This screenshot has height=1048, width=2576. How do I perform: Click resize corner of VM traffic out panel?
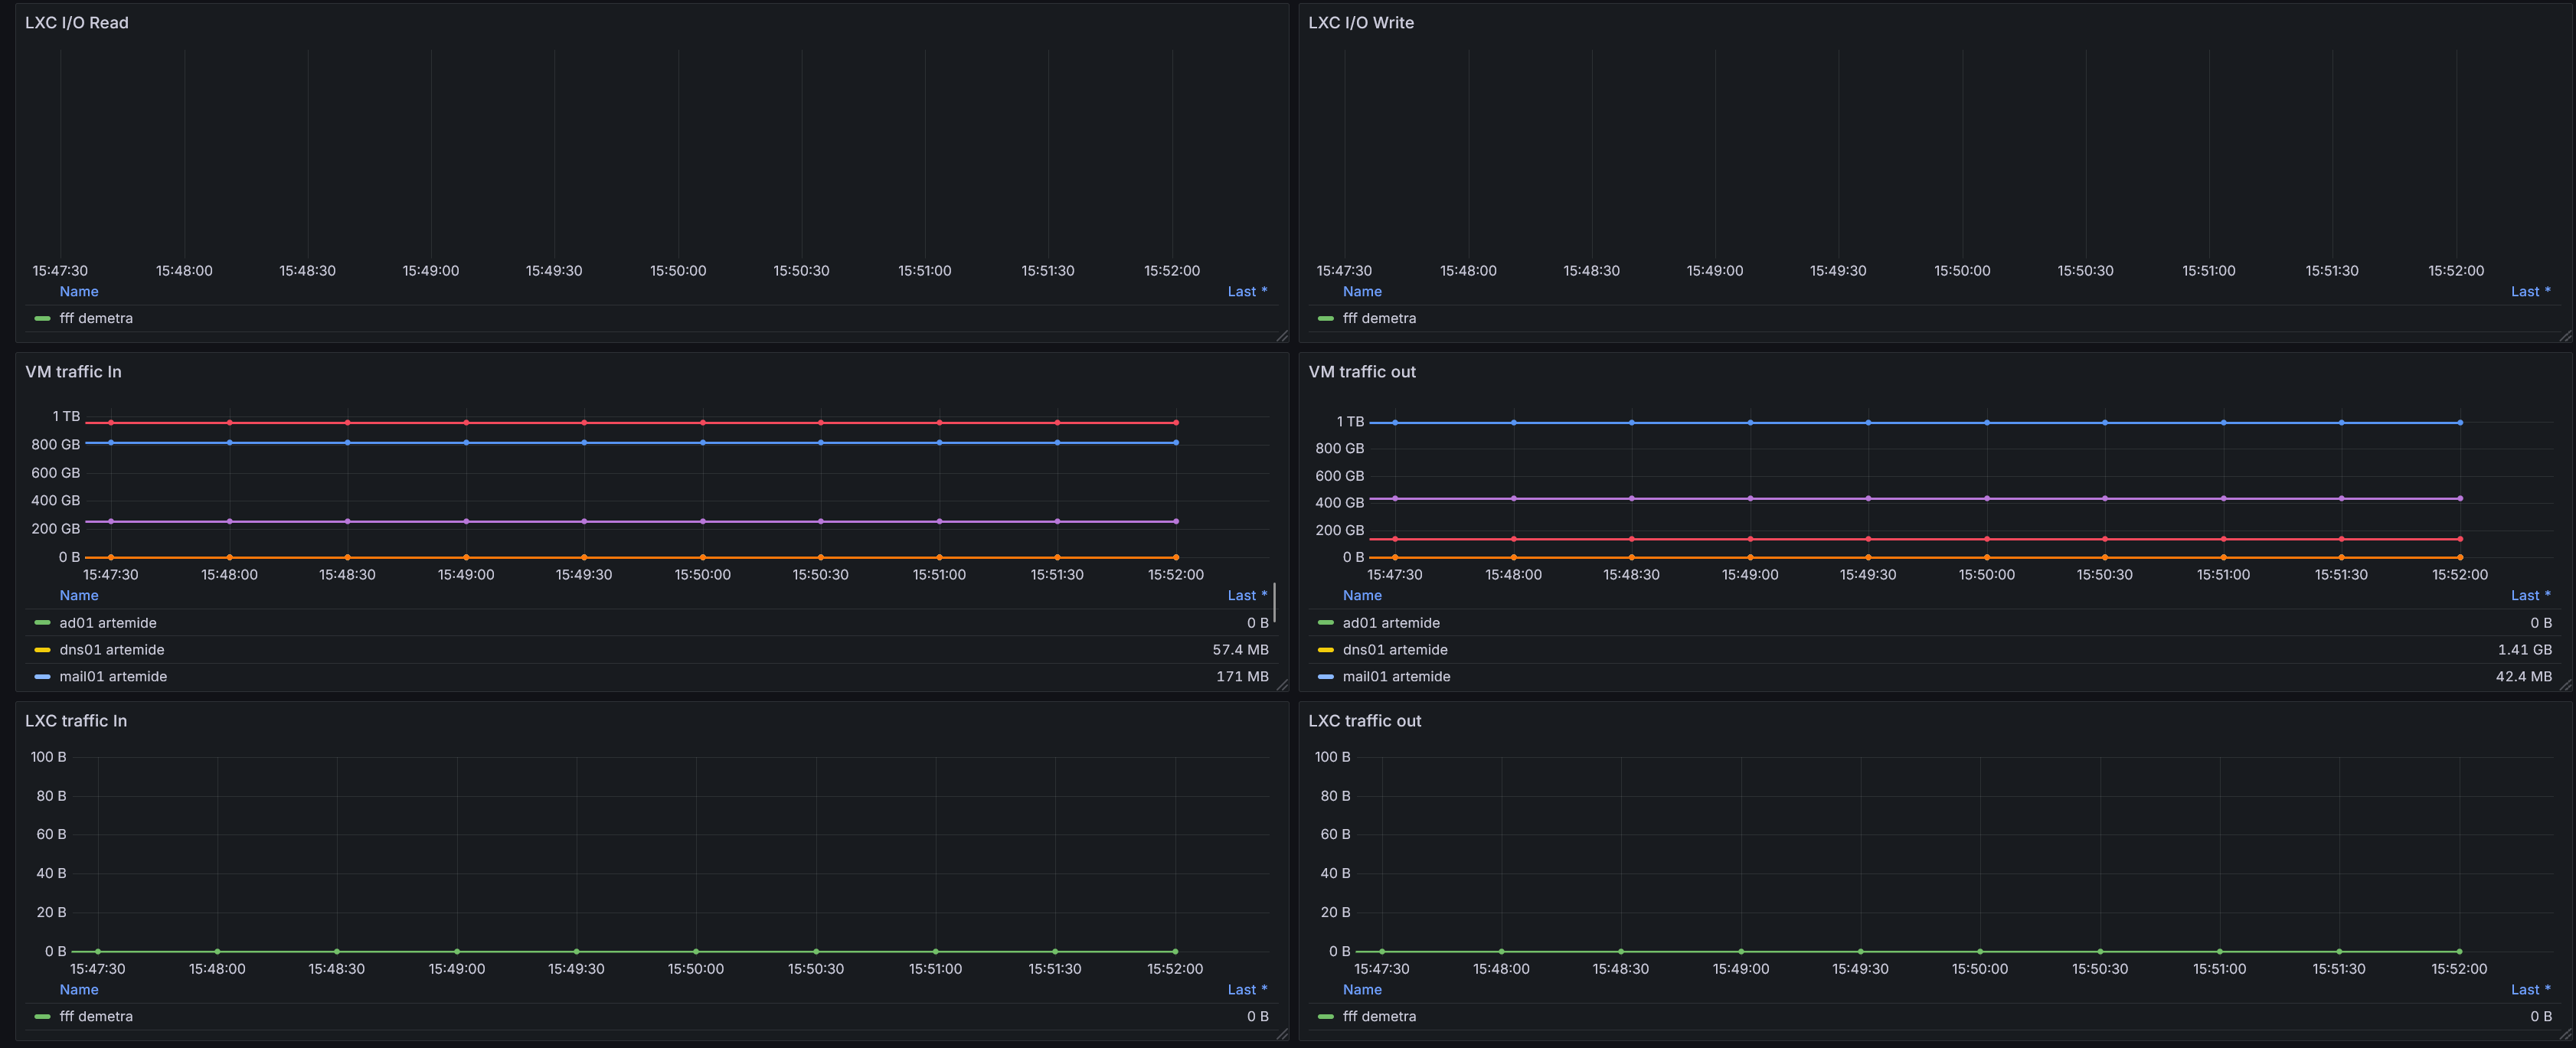(x=2565, y=685)
